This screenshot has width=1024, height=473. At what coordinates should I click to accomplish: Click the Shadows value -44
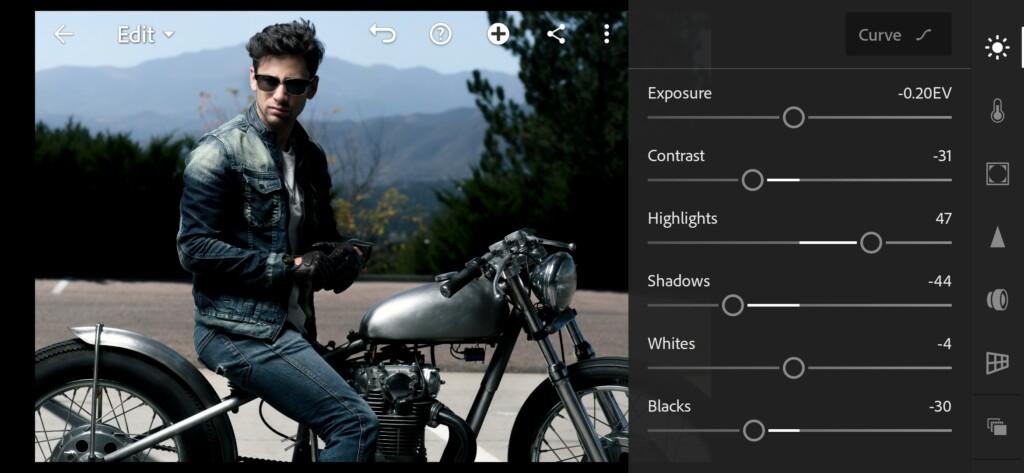[940, 282]
